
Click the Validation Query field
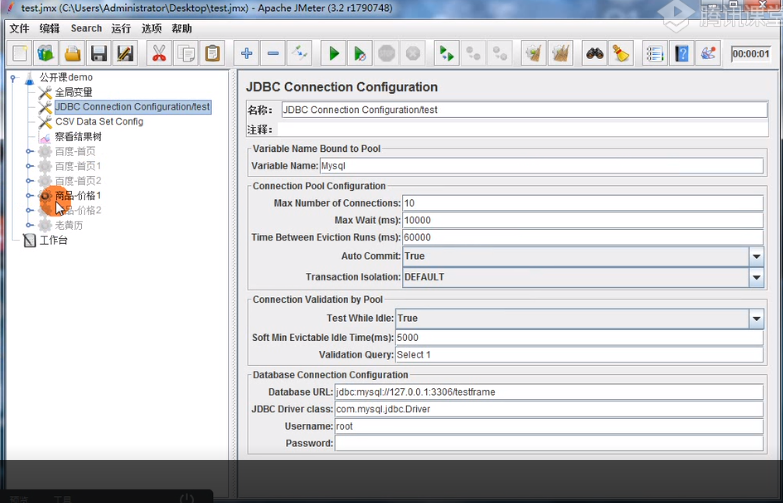coord(579,355)
